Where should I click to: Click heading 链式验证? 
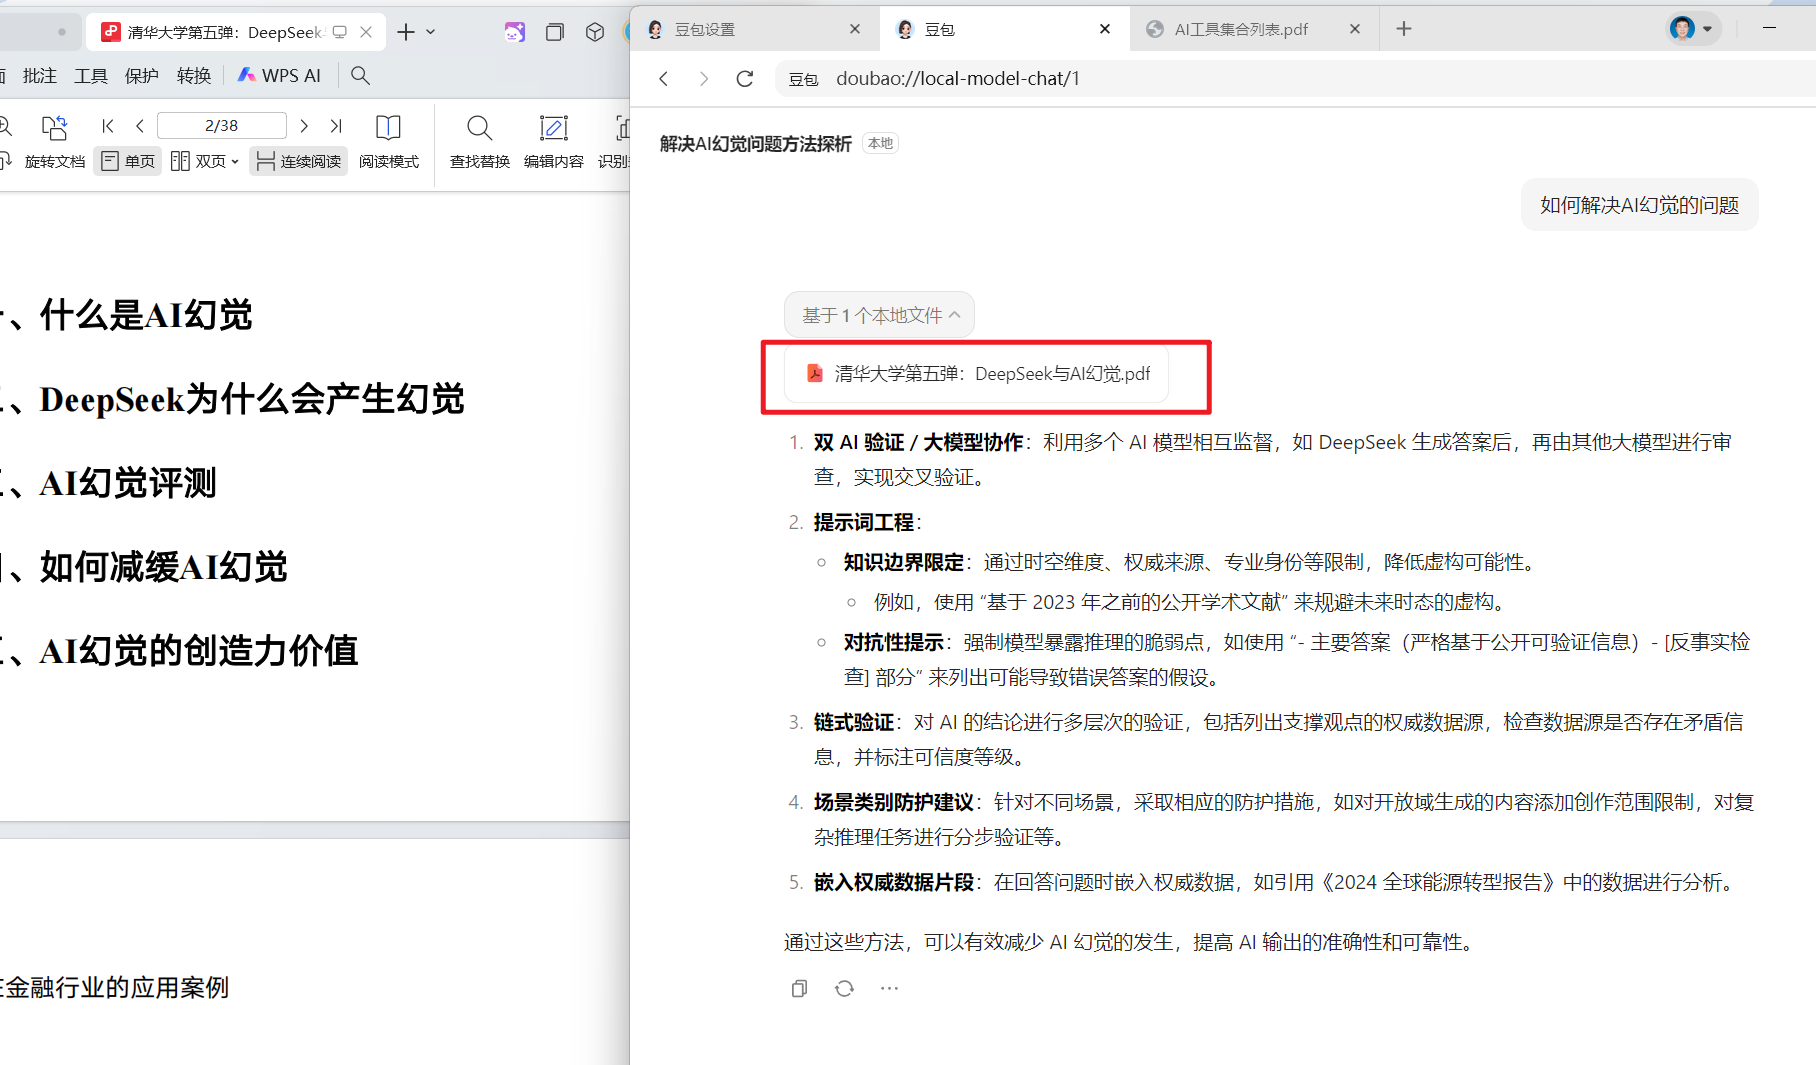pyautogui.click(x=853, y=722)
